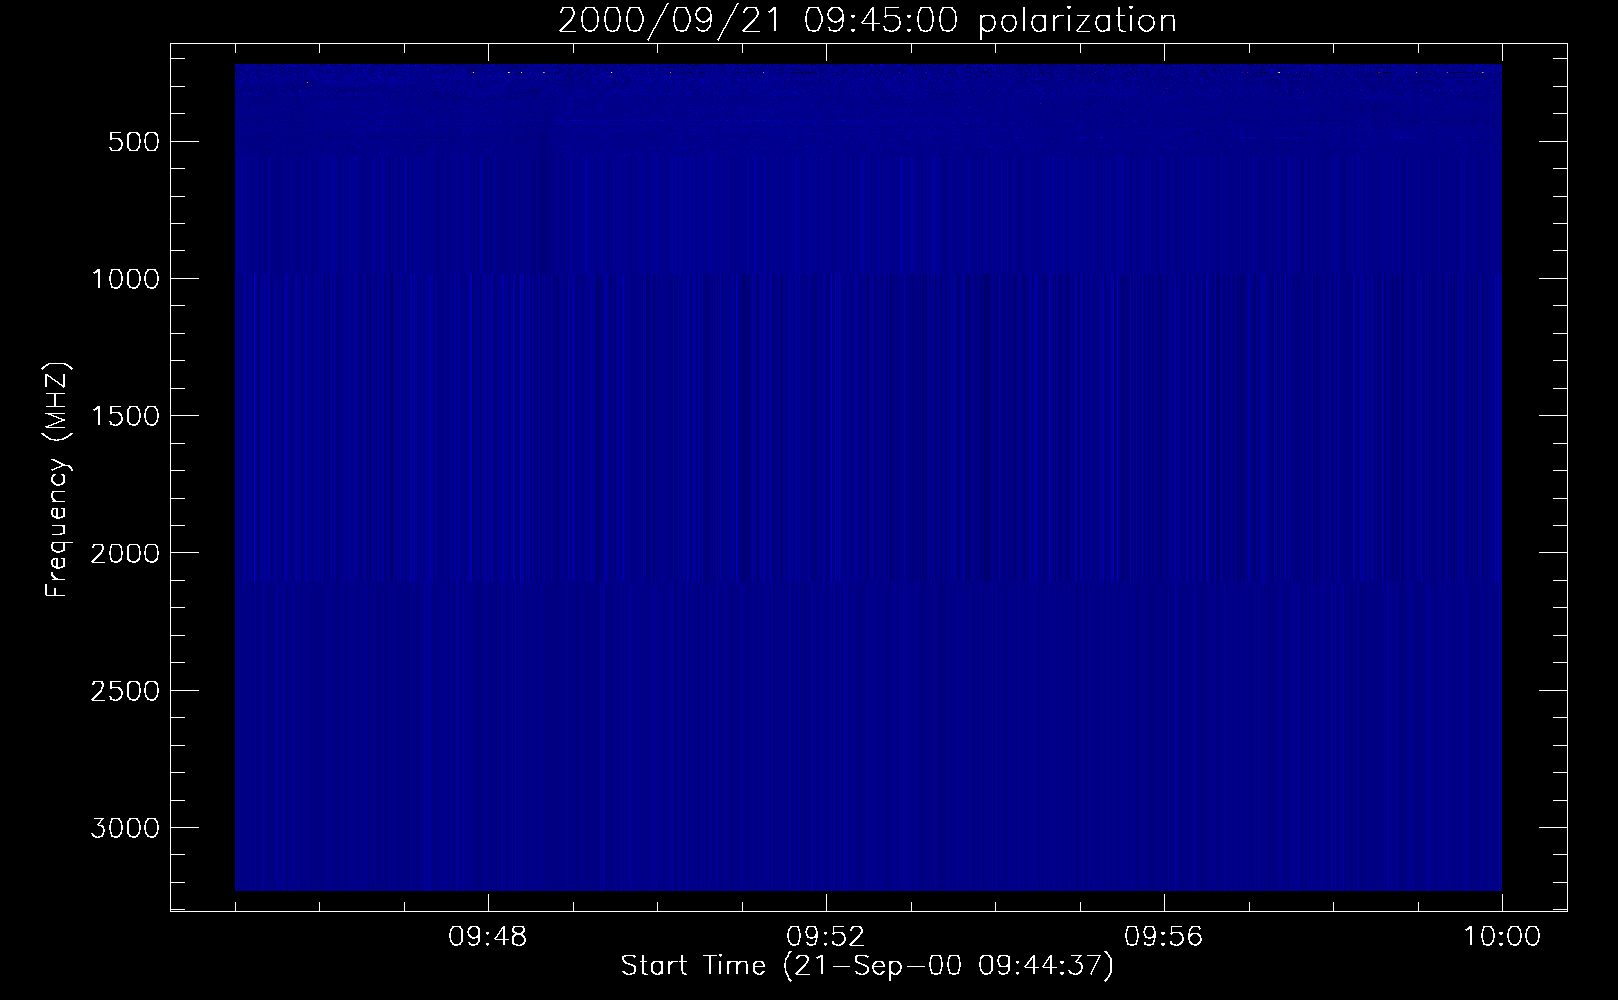Click the 3000 frequency tick label
This screenshot has height=1000, width=1618.
coord(125,828)
